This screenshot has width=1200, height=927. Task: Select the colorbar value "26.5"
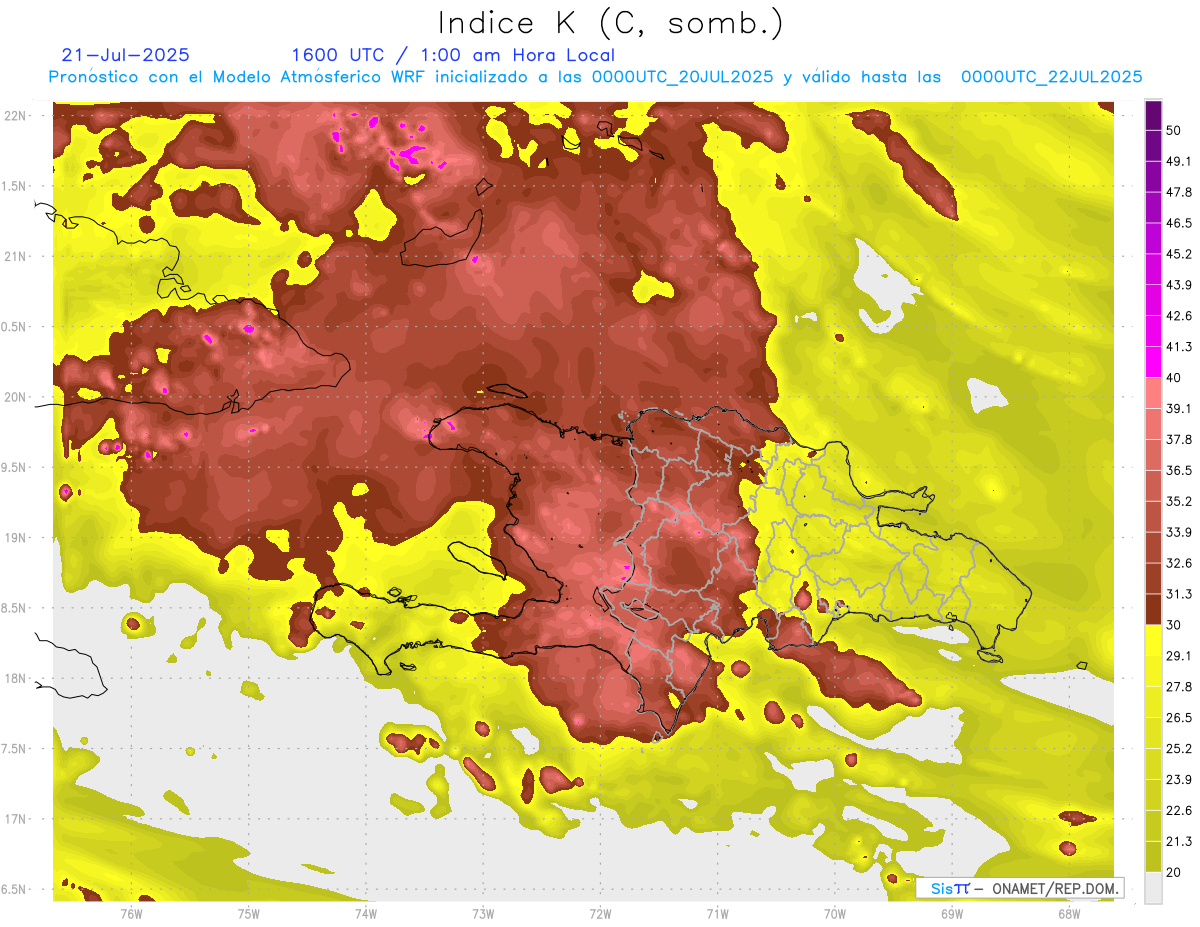[1179, 718]
